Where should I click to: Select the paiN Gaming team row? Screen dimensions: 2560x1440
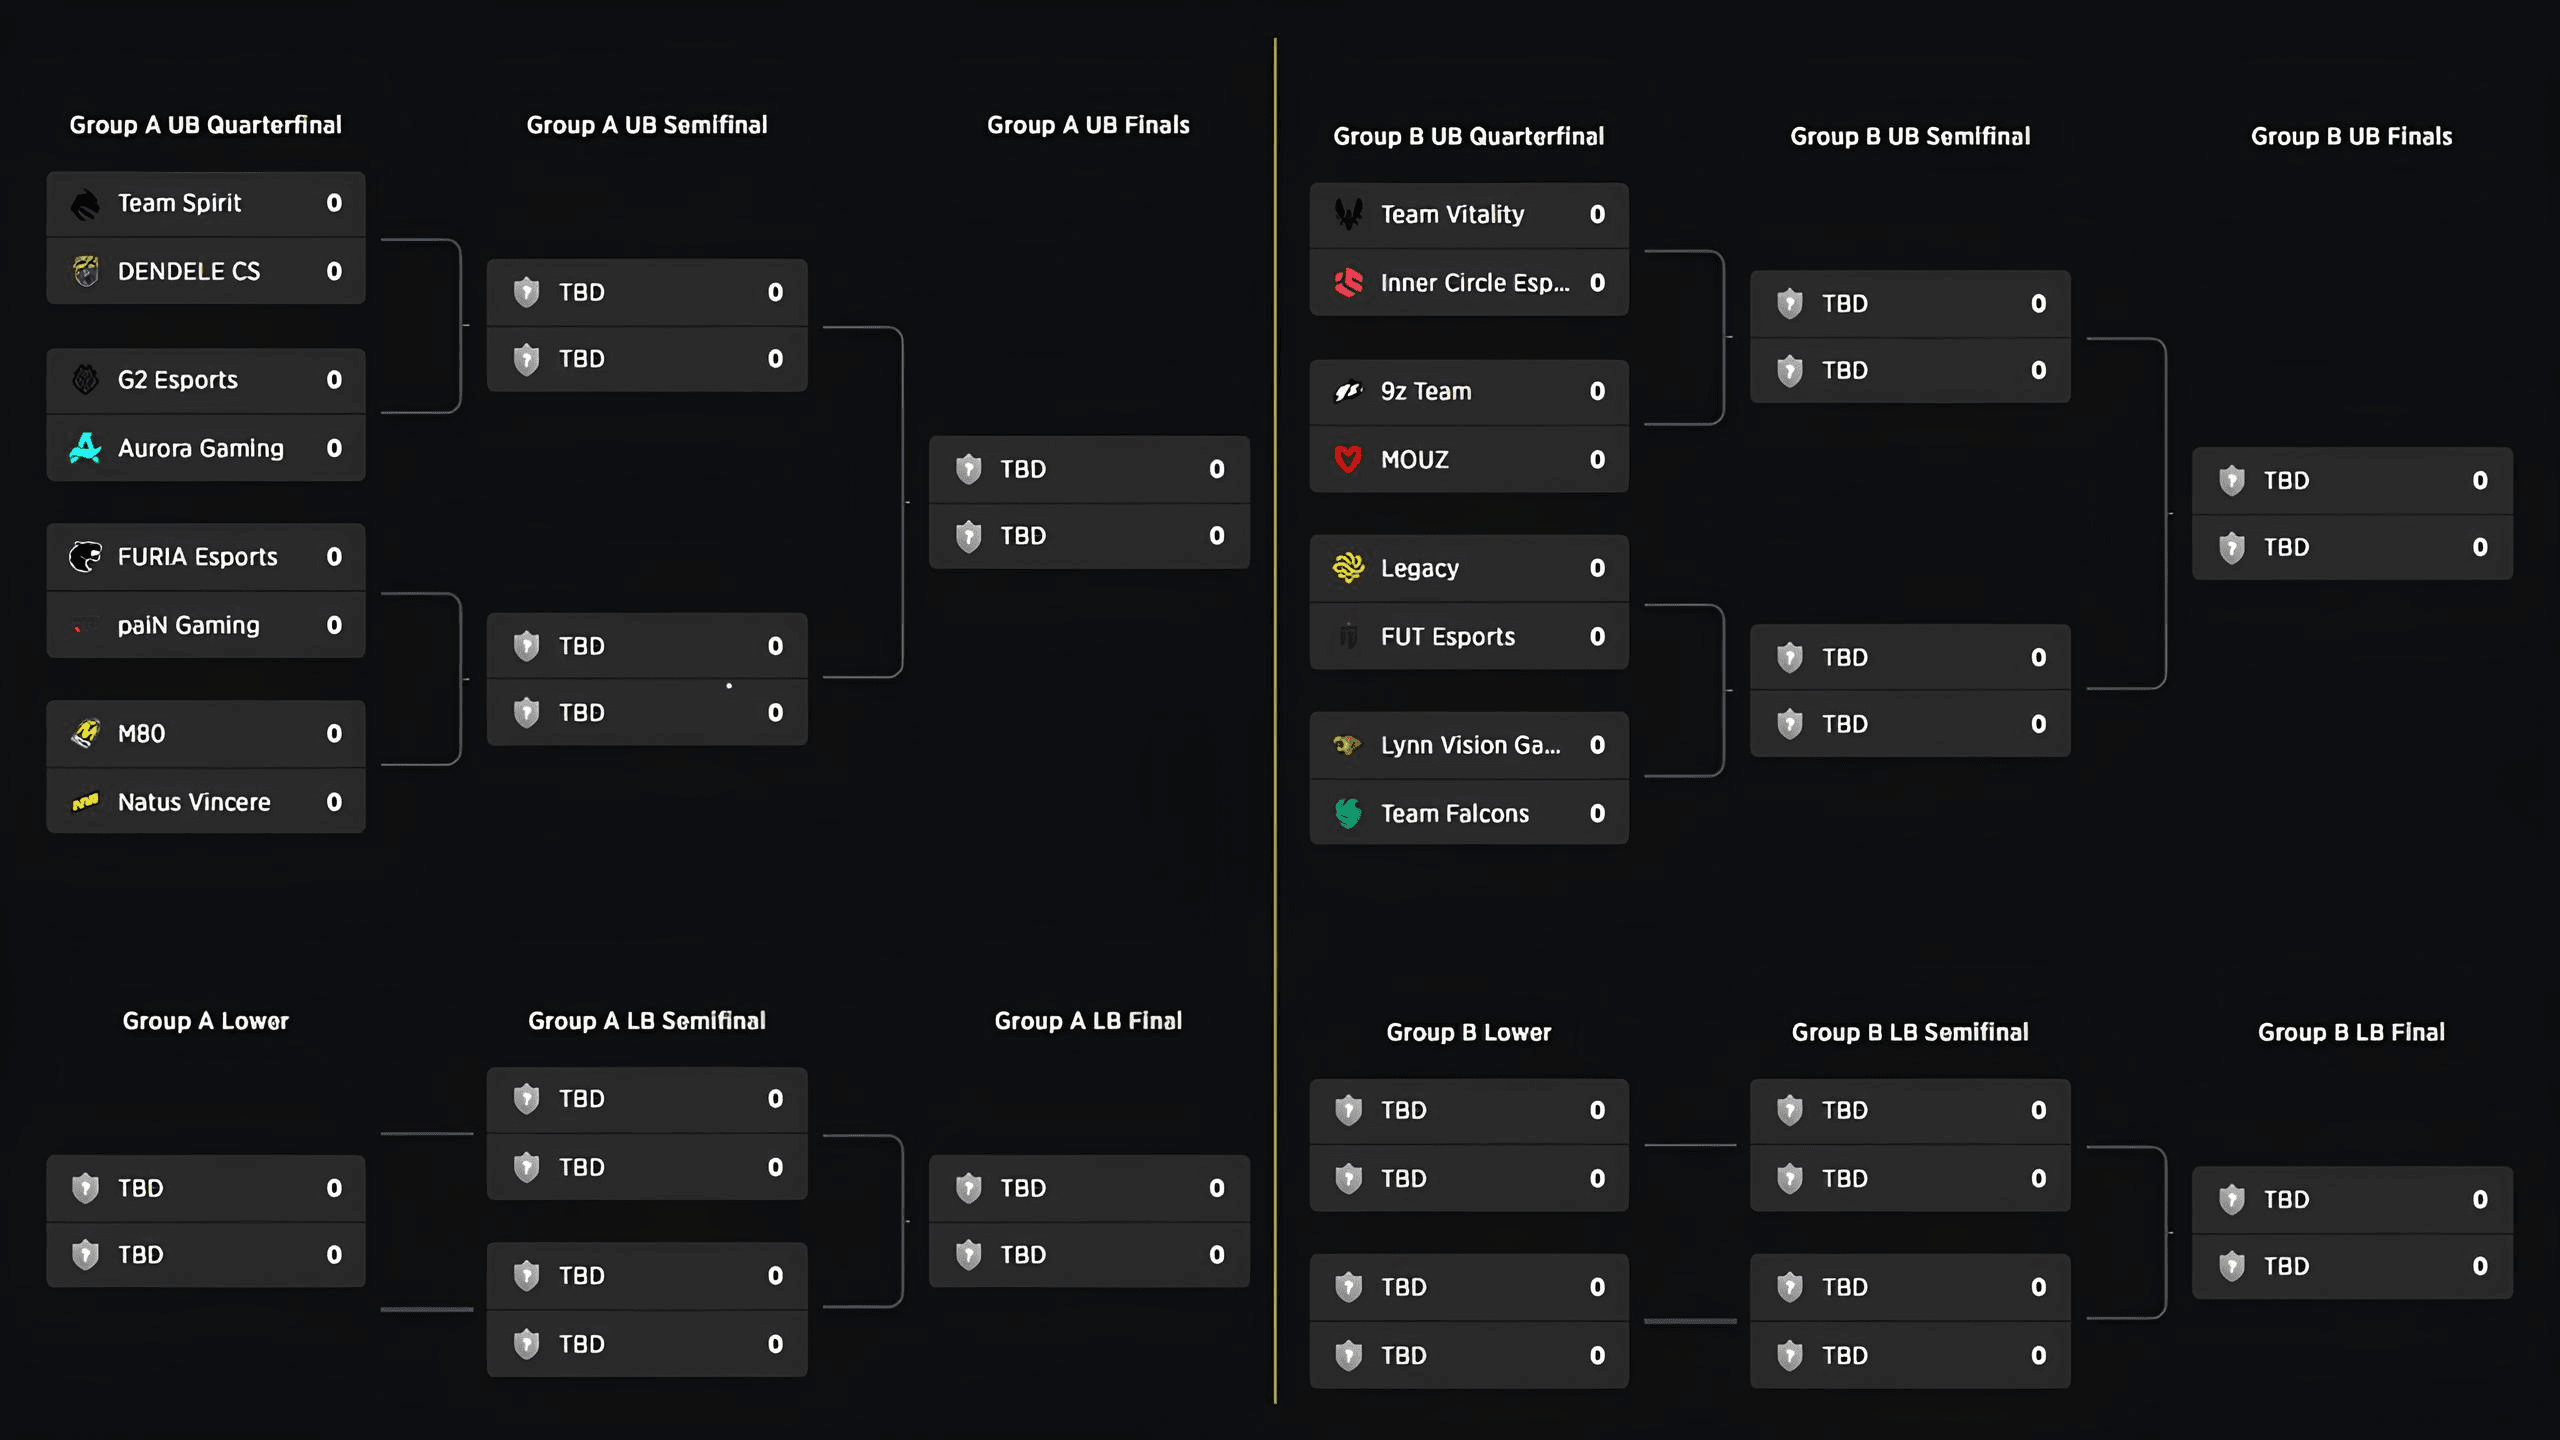pos(206,625)
